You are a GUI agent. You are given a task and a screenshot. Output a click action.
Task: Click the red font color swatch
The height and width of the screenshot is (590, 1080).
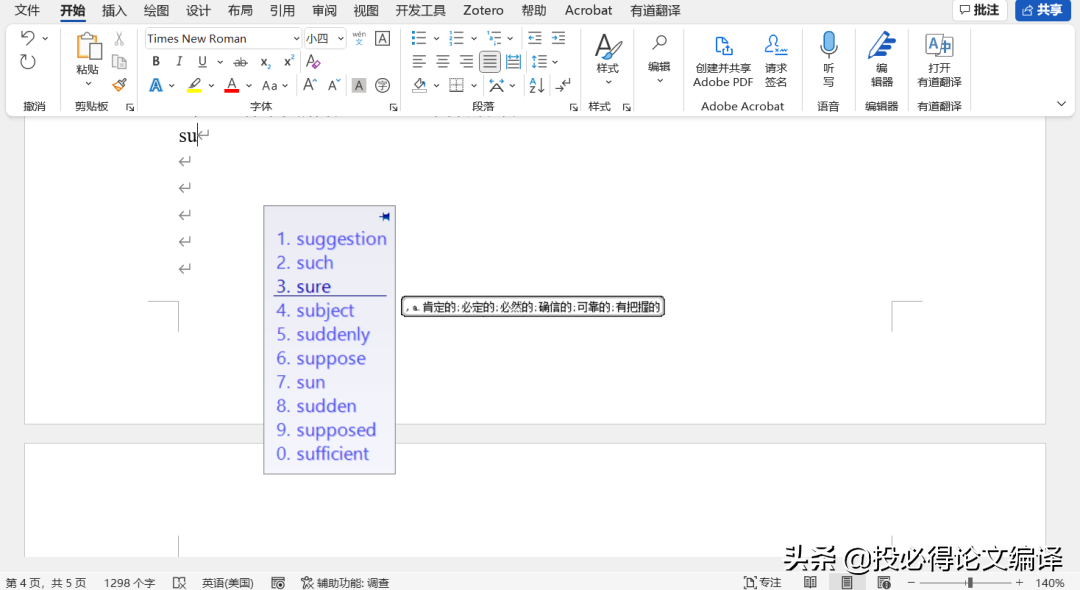click(x=231, y=86)
